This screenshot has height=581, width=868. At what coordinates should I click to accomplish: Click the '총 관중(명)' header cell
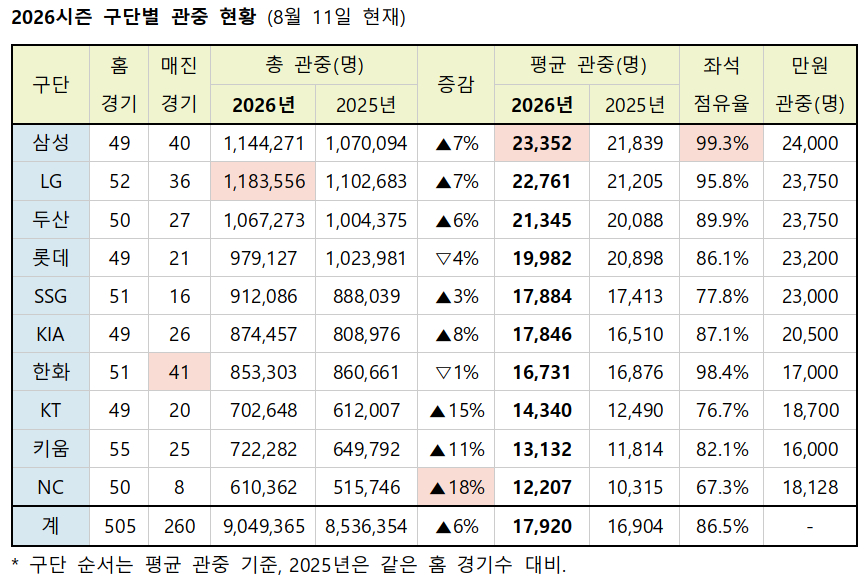tap(314, 65)
